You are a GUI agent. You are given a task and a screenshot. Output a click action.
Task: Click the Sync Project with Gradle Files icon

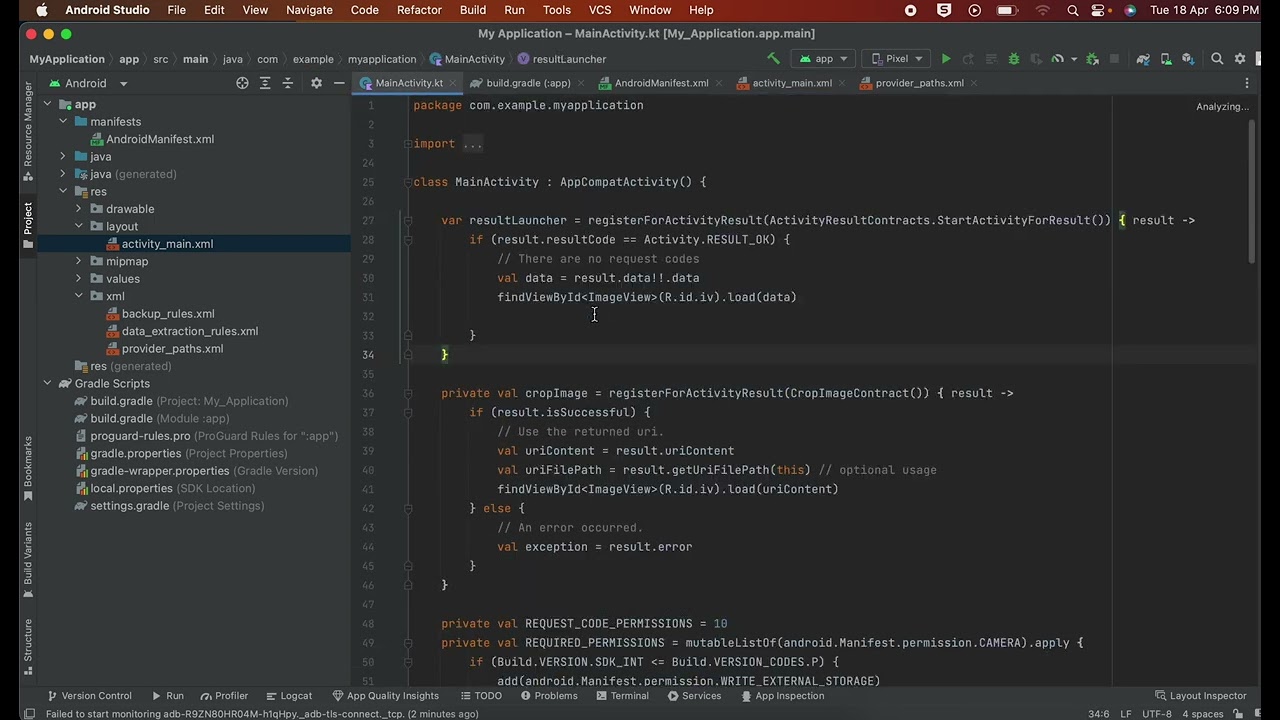[1143, 59]
